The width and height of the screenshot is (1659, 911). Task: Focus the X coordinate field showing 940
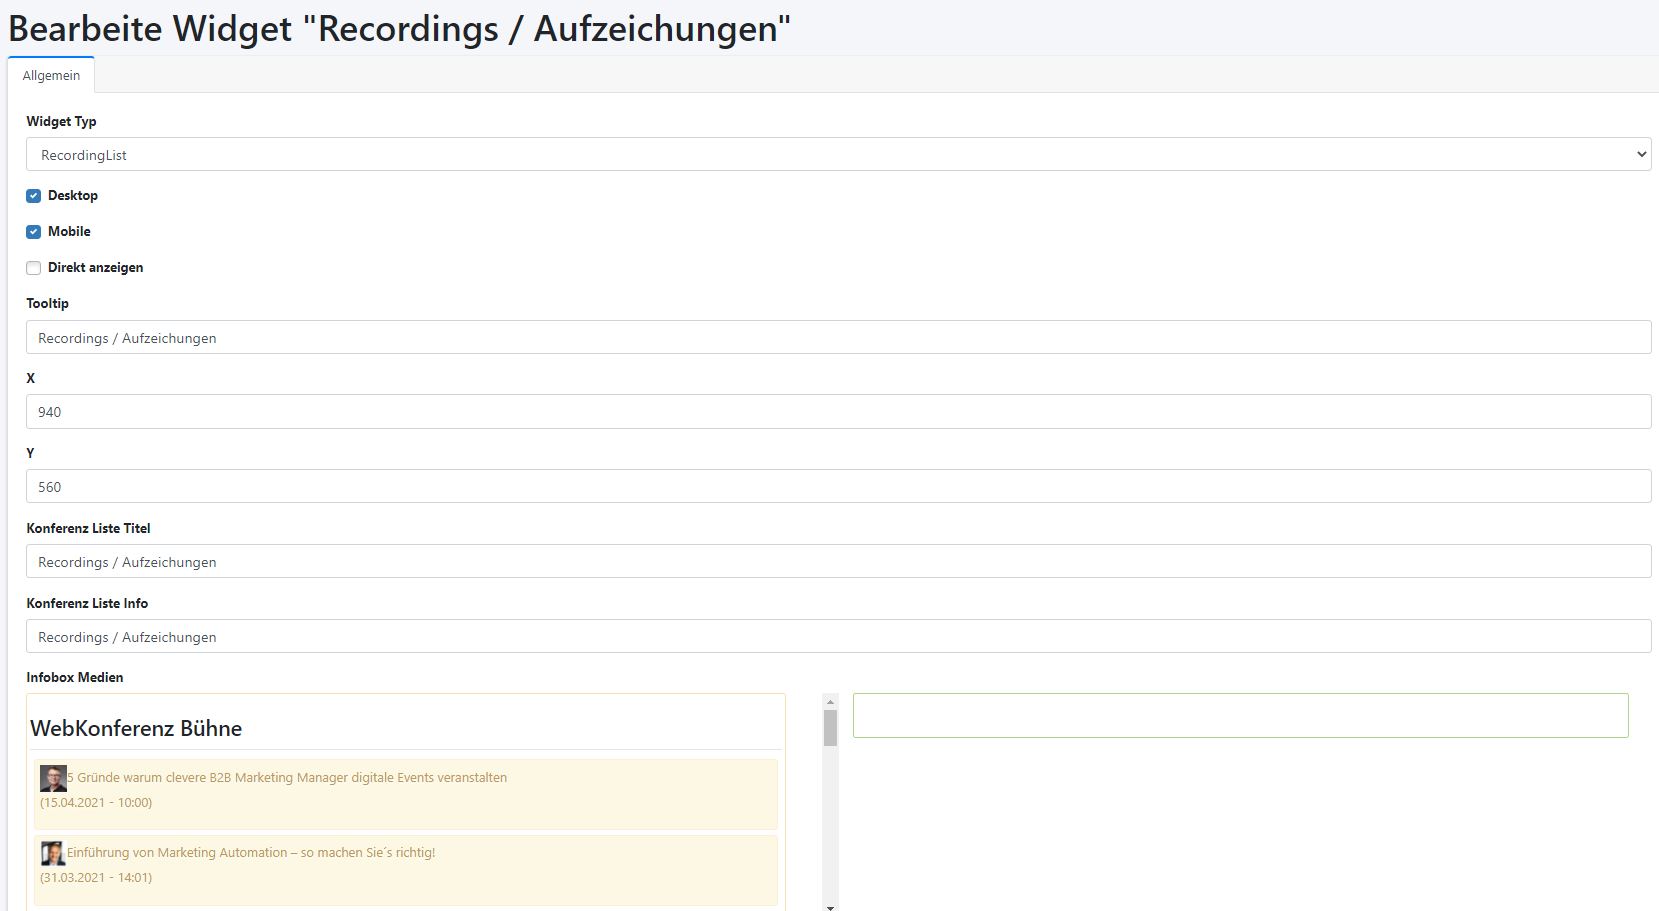(x=838, y=412)
